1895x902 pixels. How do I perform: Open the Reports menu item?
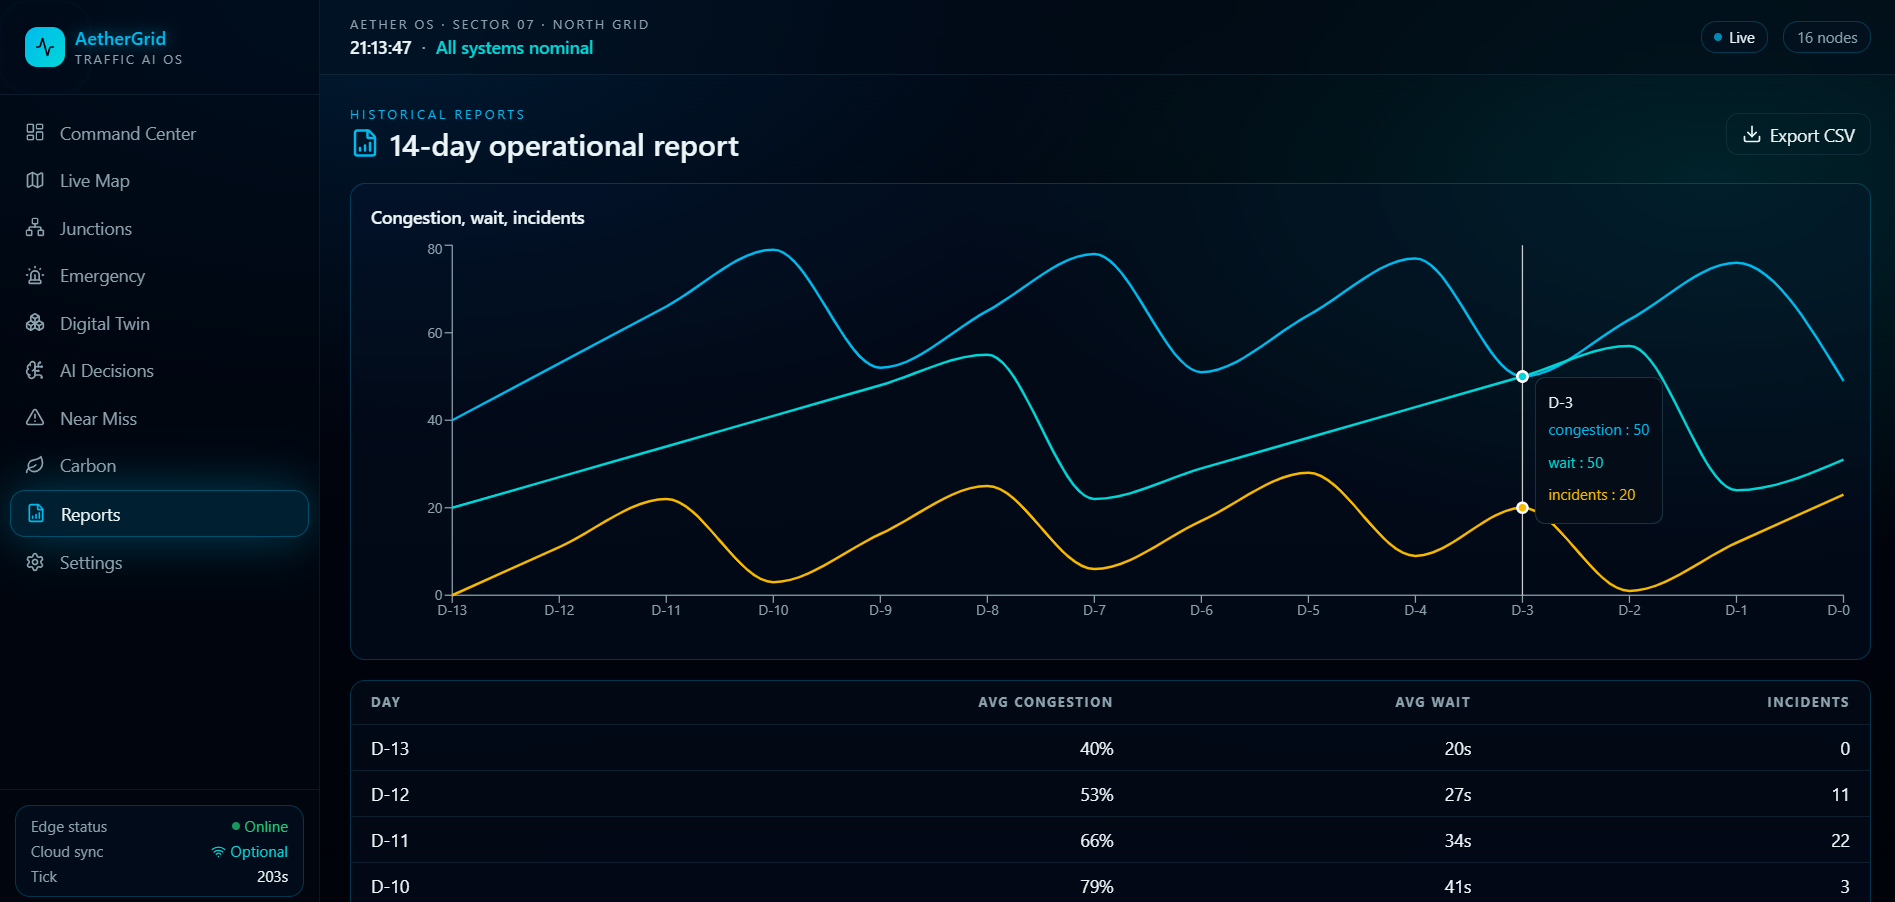[x=159, y=514]
